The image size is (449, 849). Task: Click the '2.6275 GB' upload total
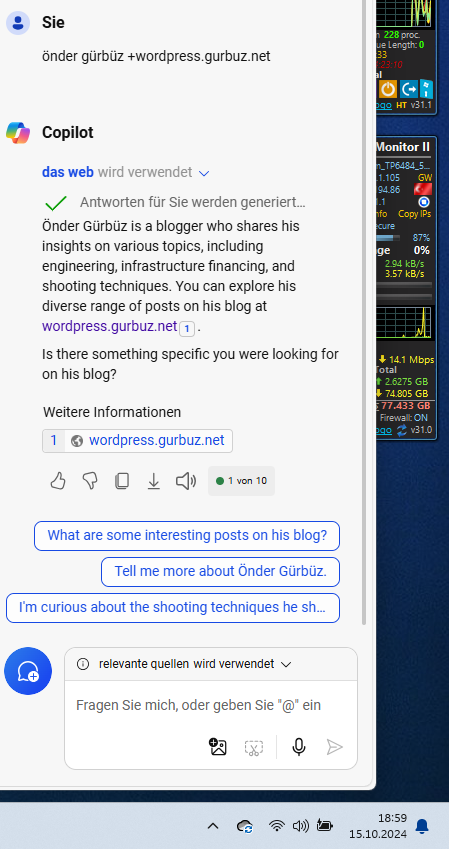tap(406, 382)
